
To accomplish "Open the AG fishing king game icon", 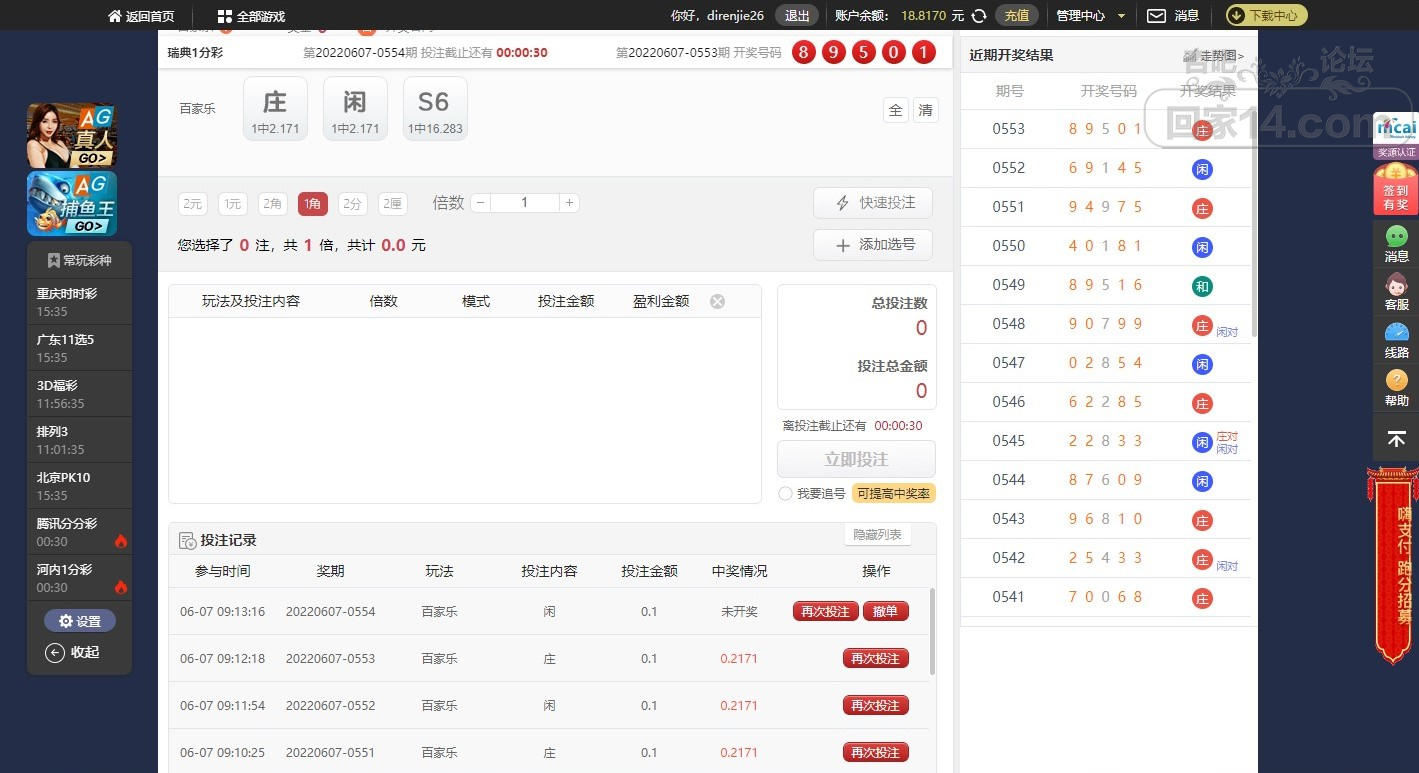I will click(71, 203).
